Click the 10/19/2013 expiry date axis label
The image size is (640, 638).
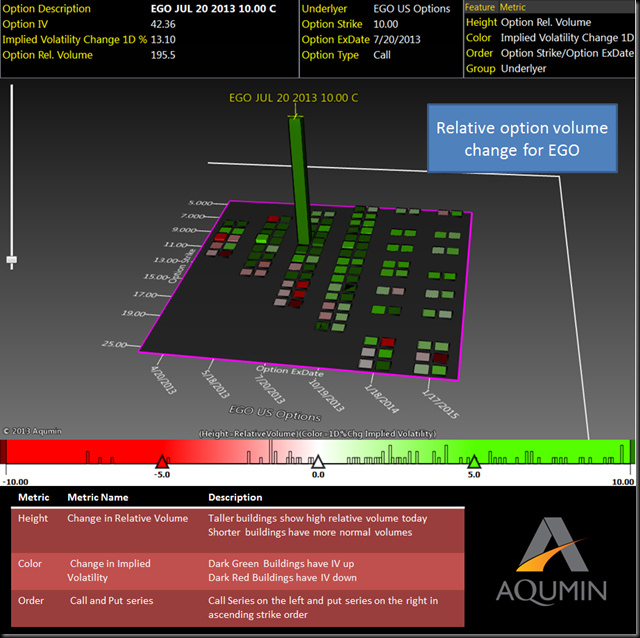(327, 395)
